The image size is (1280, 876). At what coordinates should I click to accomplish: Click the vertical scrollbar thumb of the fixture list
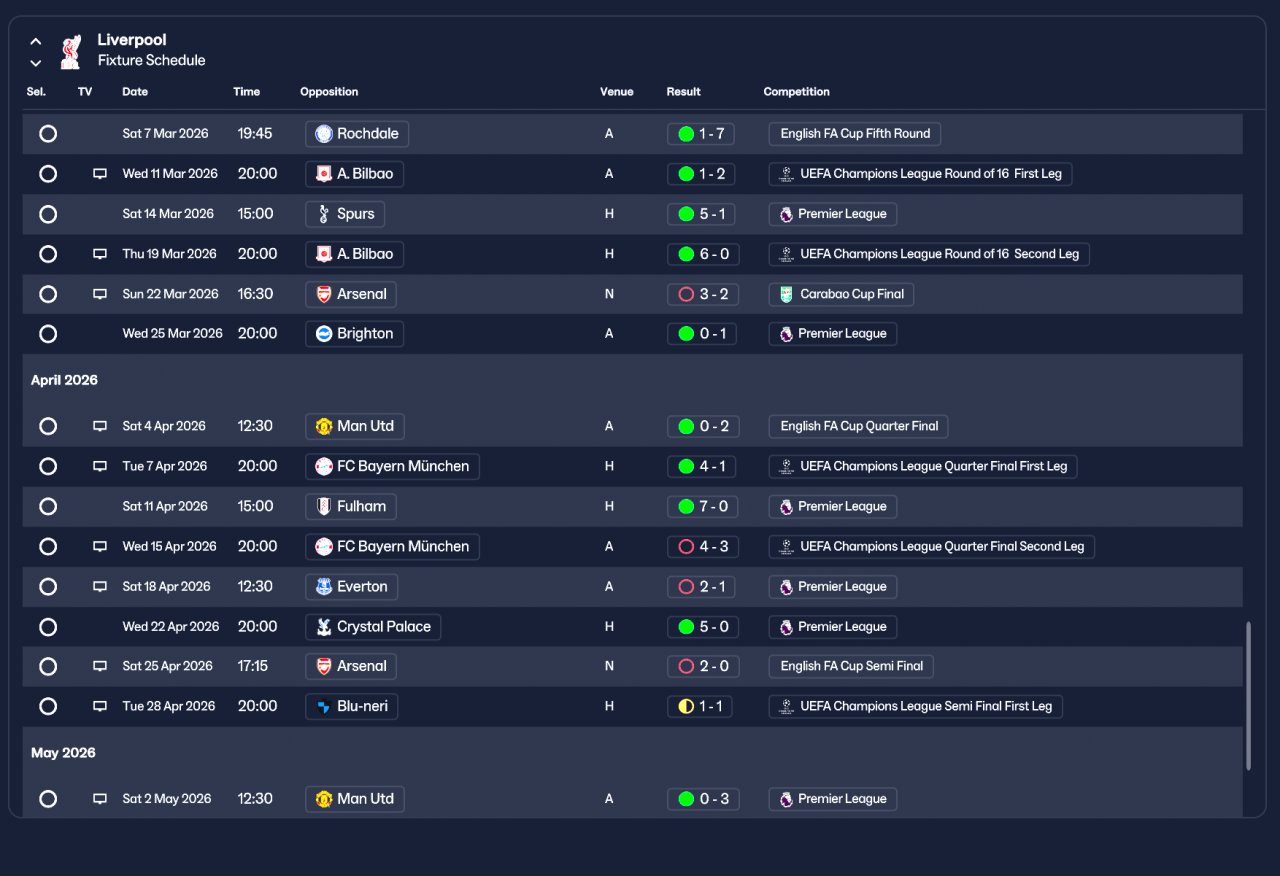pos(1247,696)
